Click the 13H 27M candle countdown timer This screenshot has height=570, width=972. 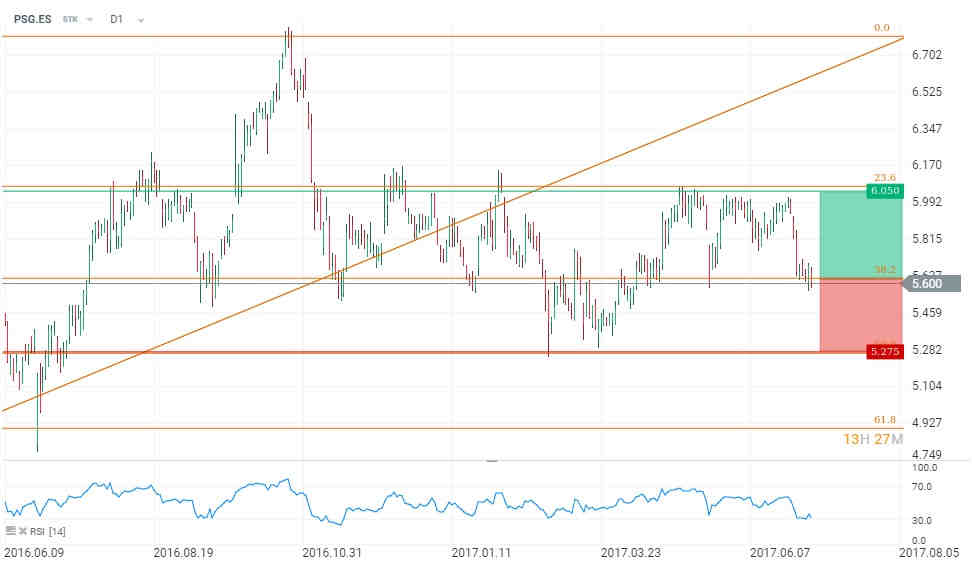click(871, 440)
